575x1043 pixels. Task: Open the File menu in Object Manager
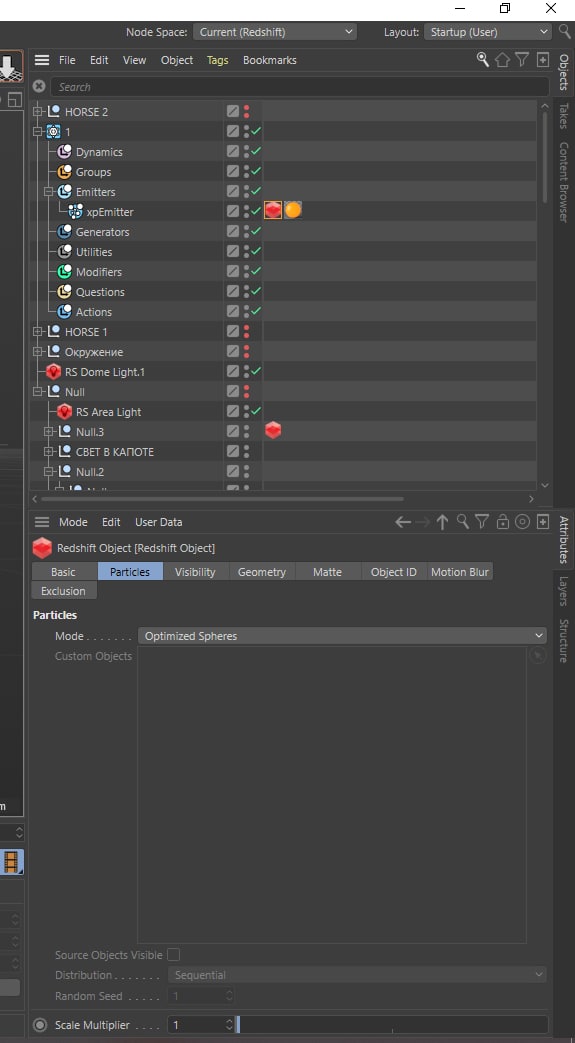point(67,60)
